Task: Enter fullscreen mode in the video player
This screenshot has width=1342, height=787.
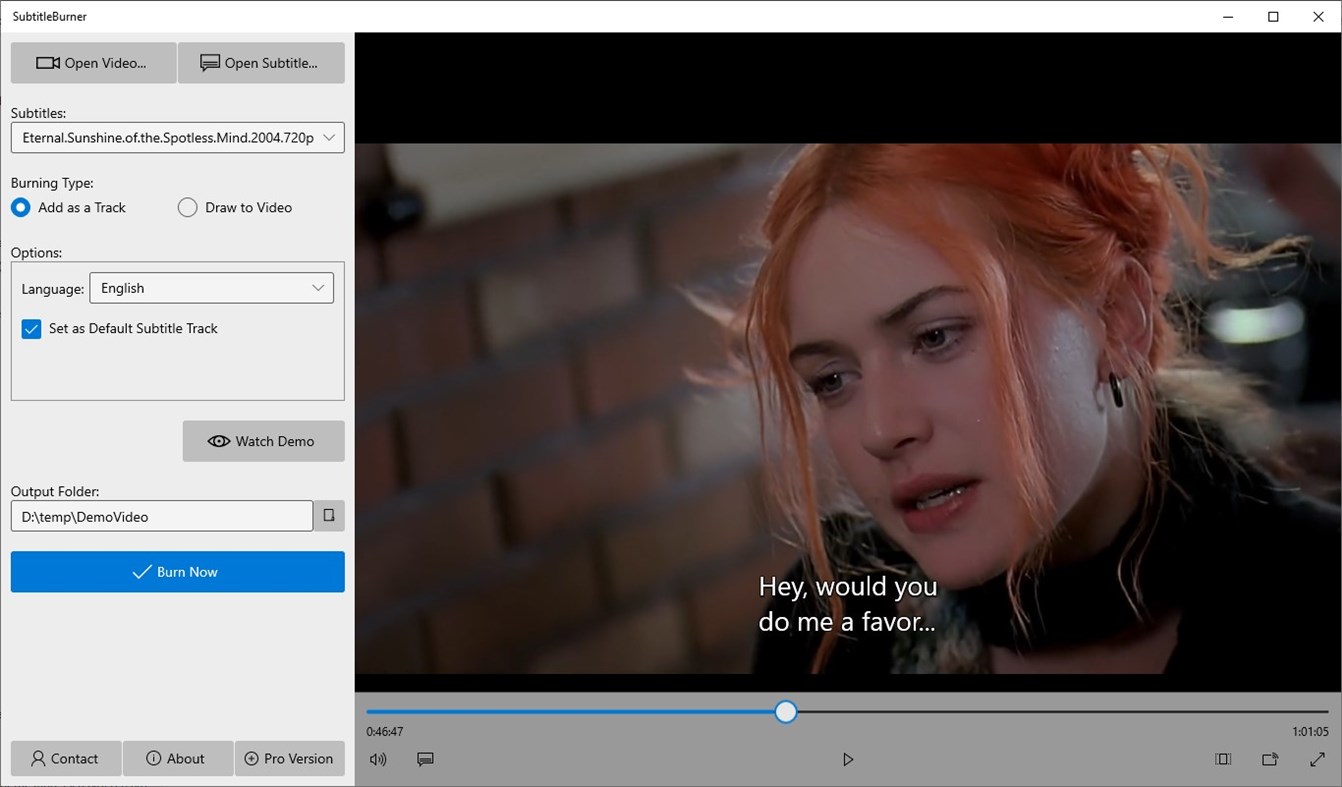Action: coord(1318,759)
